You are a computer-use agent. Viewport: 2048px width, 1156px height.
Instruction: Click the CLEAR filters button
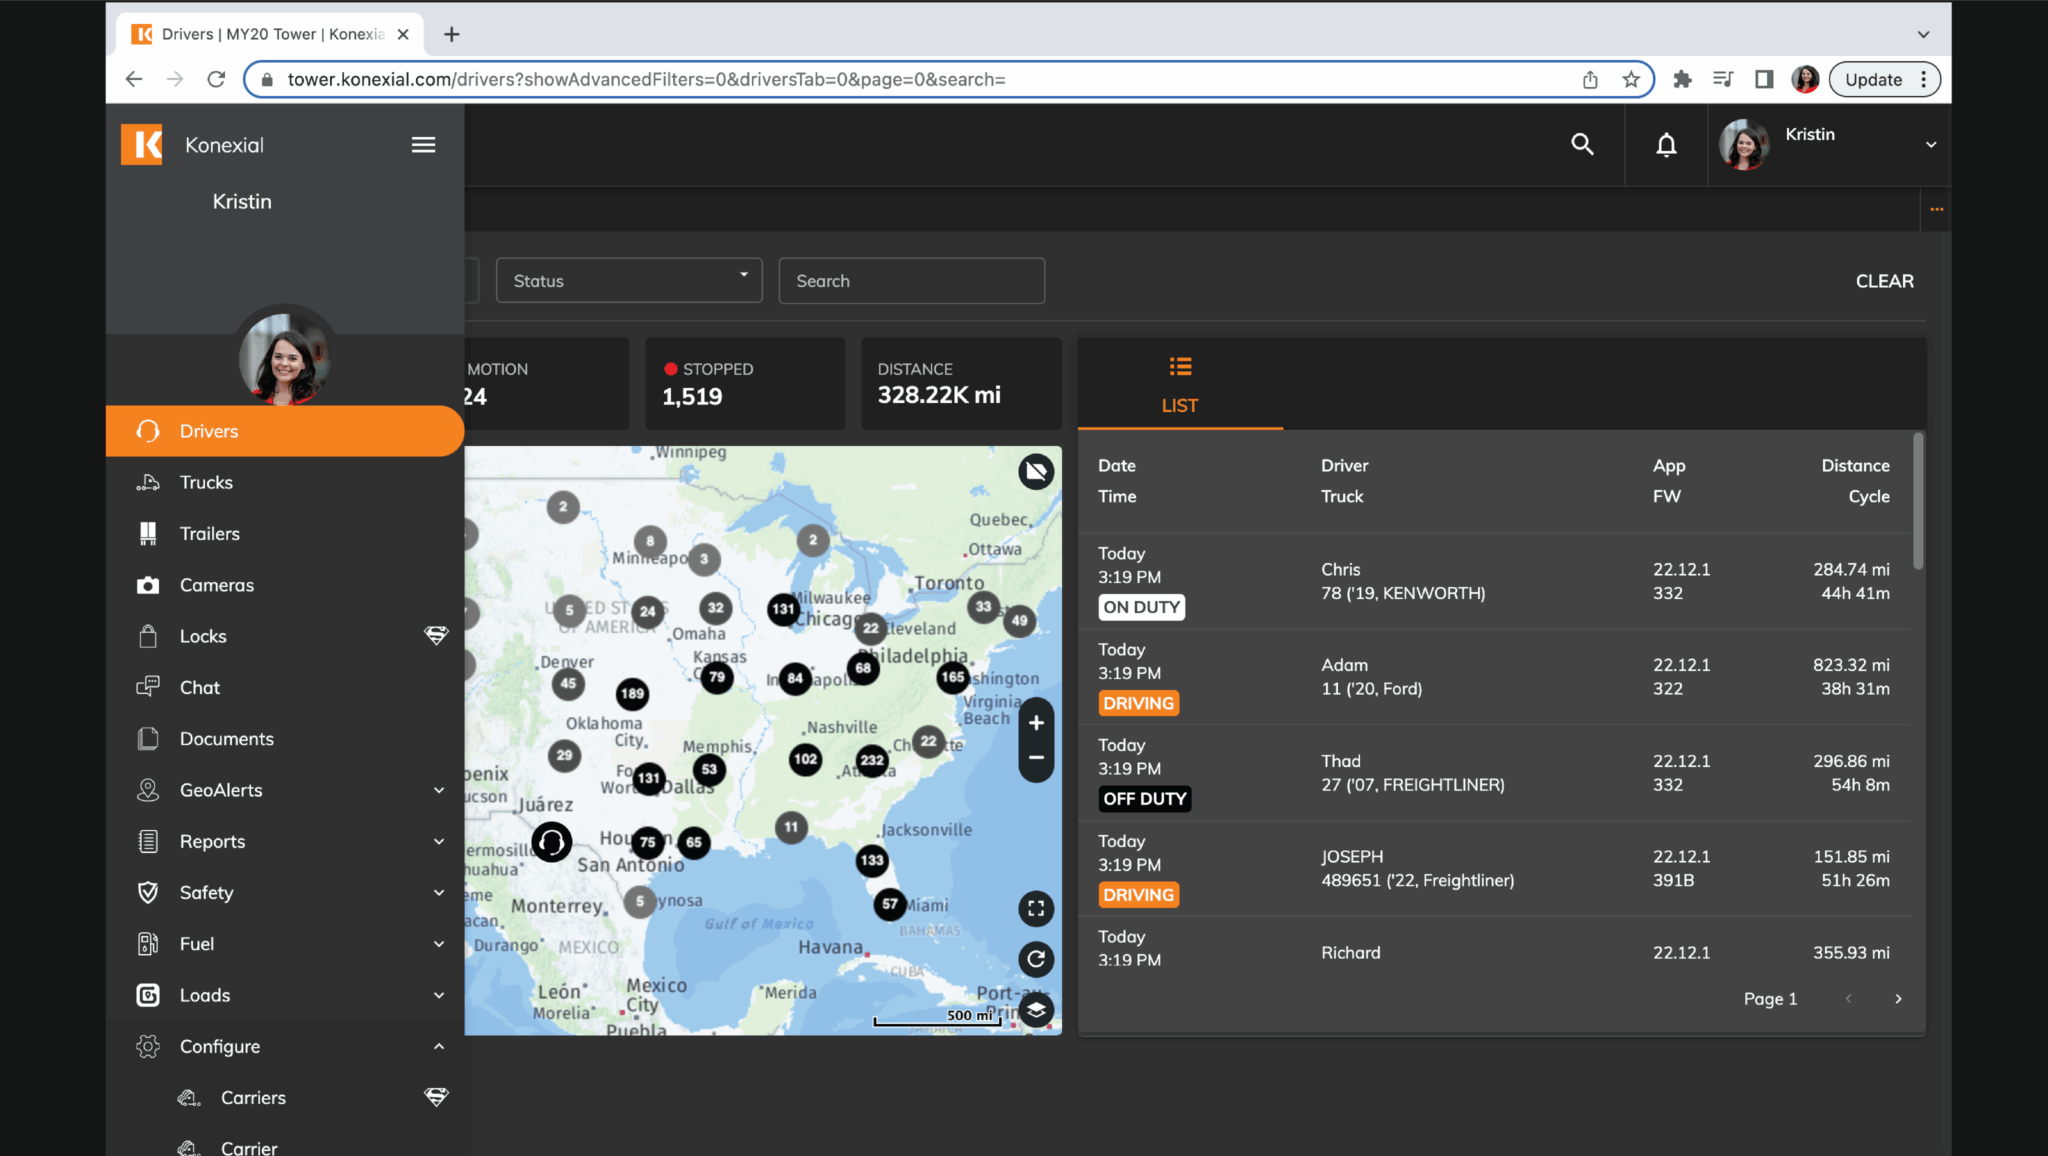(x=1884, y=281)
